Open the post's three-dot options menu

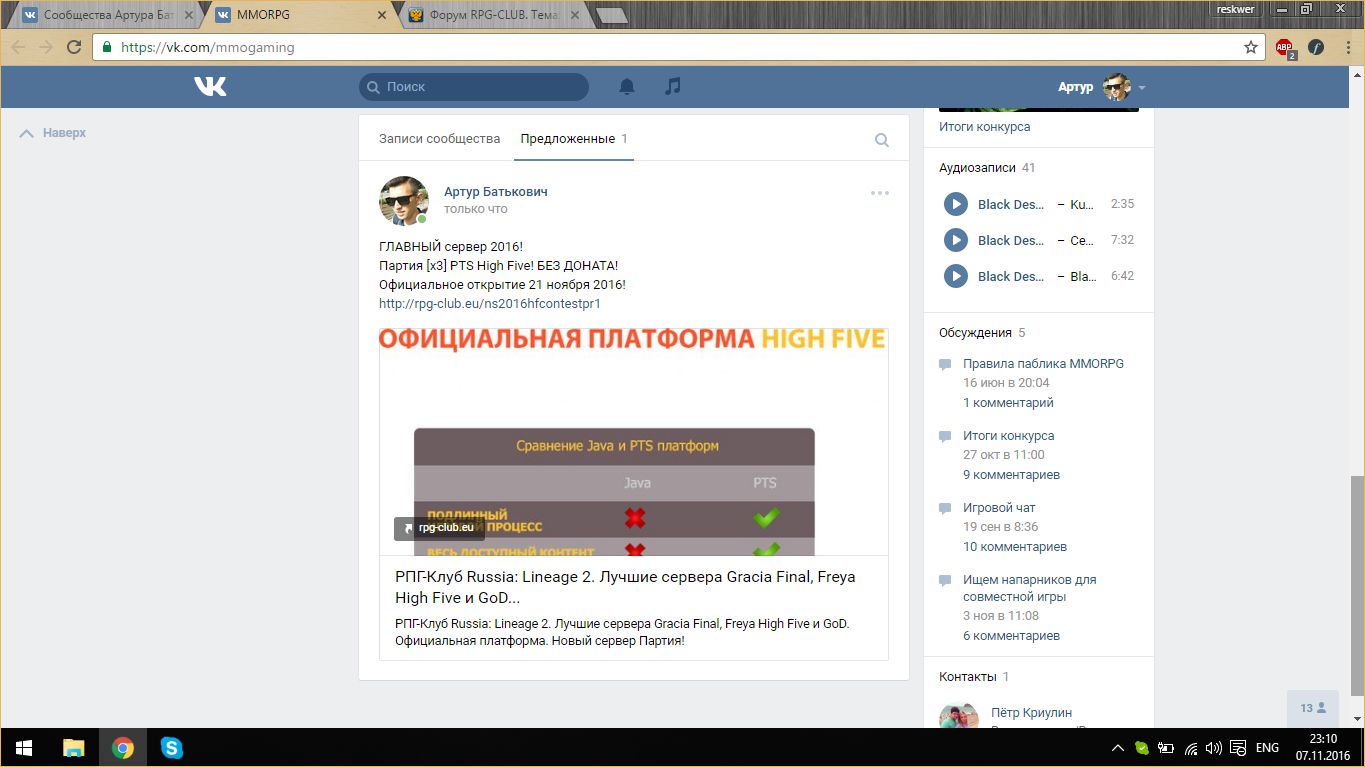879,193
